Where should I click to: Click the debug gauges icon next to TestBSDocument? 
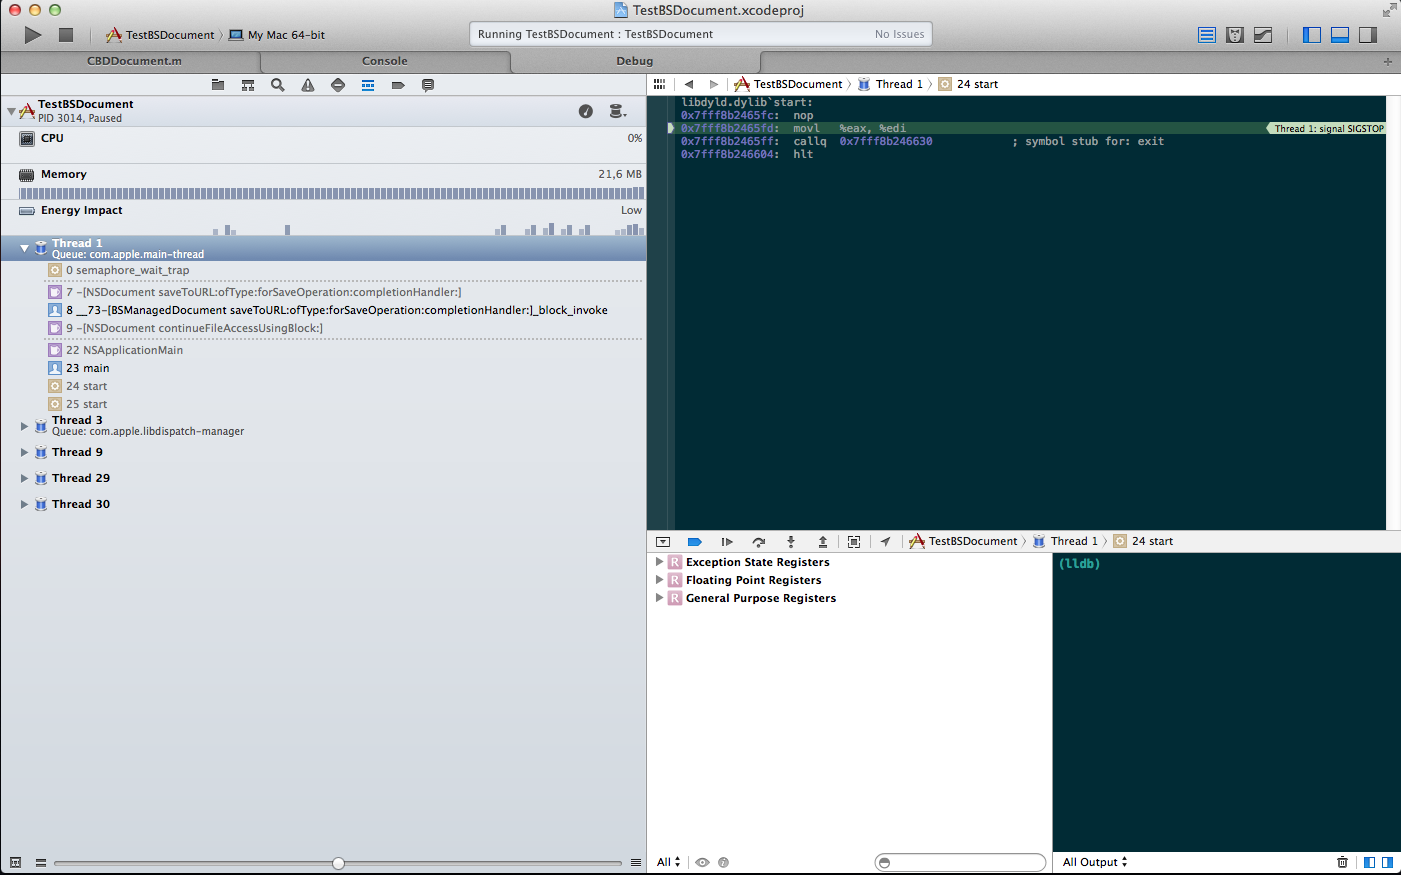(x=586, y=111)
